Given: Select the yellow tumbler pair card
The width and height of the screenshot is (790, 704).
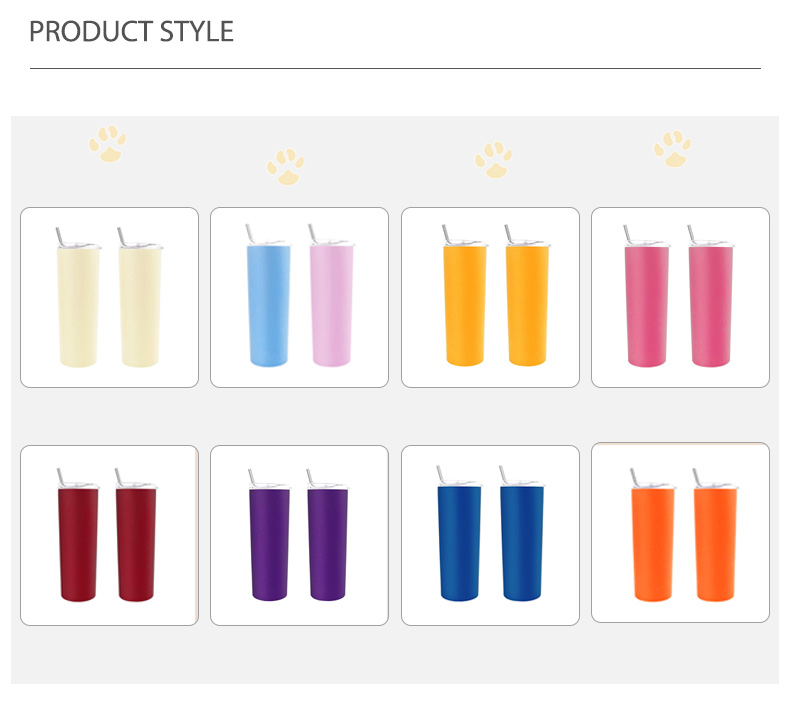Looking at the screenshot, I should [x=490, y=297].
